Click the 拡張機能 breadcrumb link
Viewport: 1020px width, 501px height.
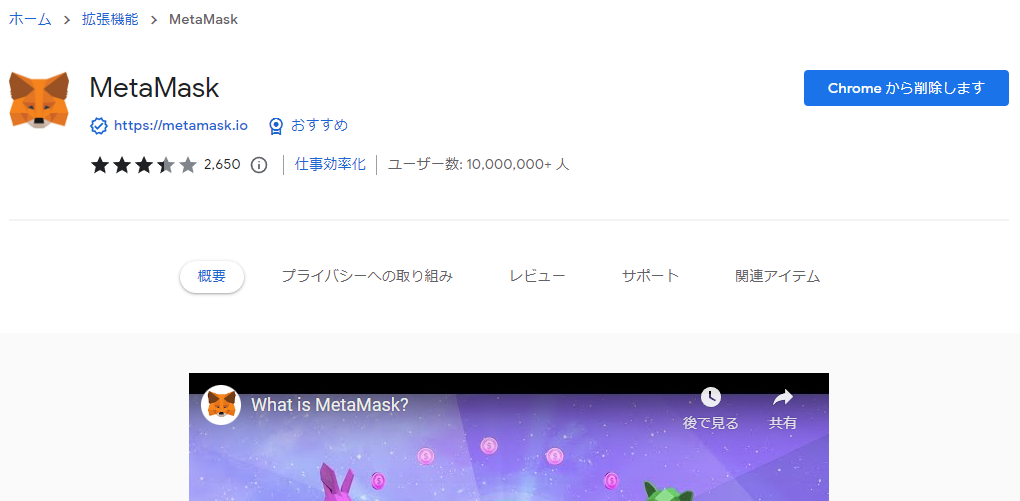(x=110, y=20)
